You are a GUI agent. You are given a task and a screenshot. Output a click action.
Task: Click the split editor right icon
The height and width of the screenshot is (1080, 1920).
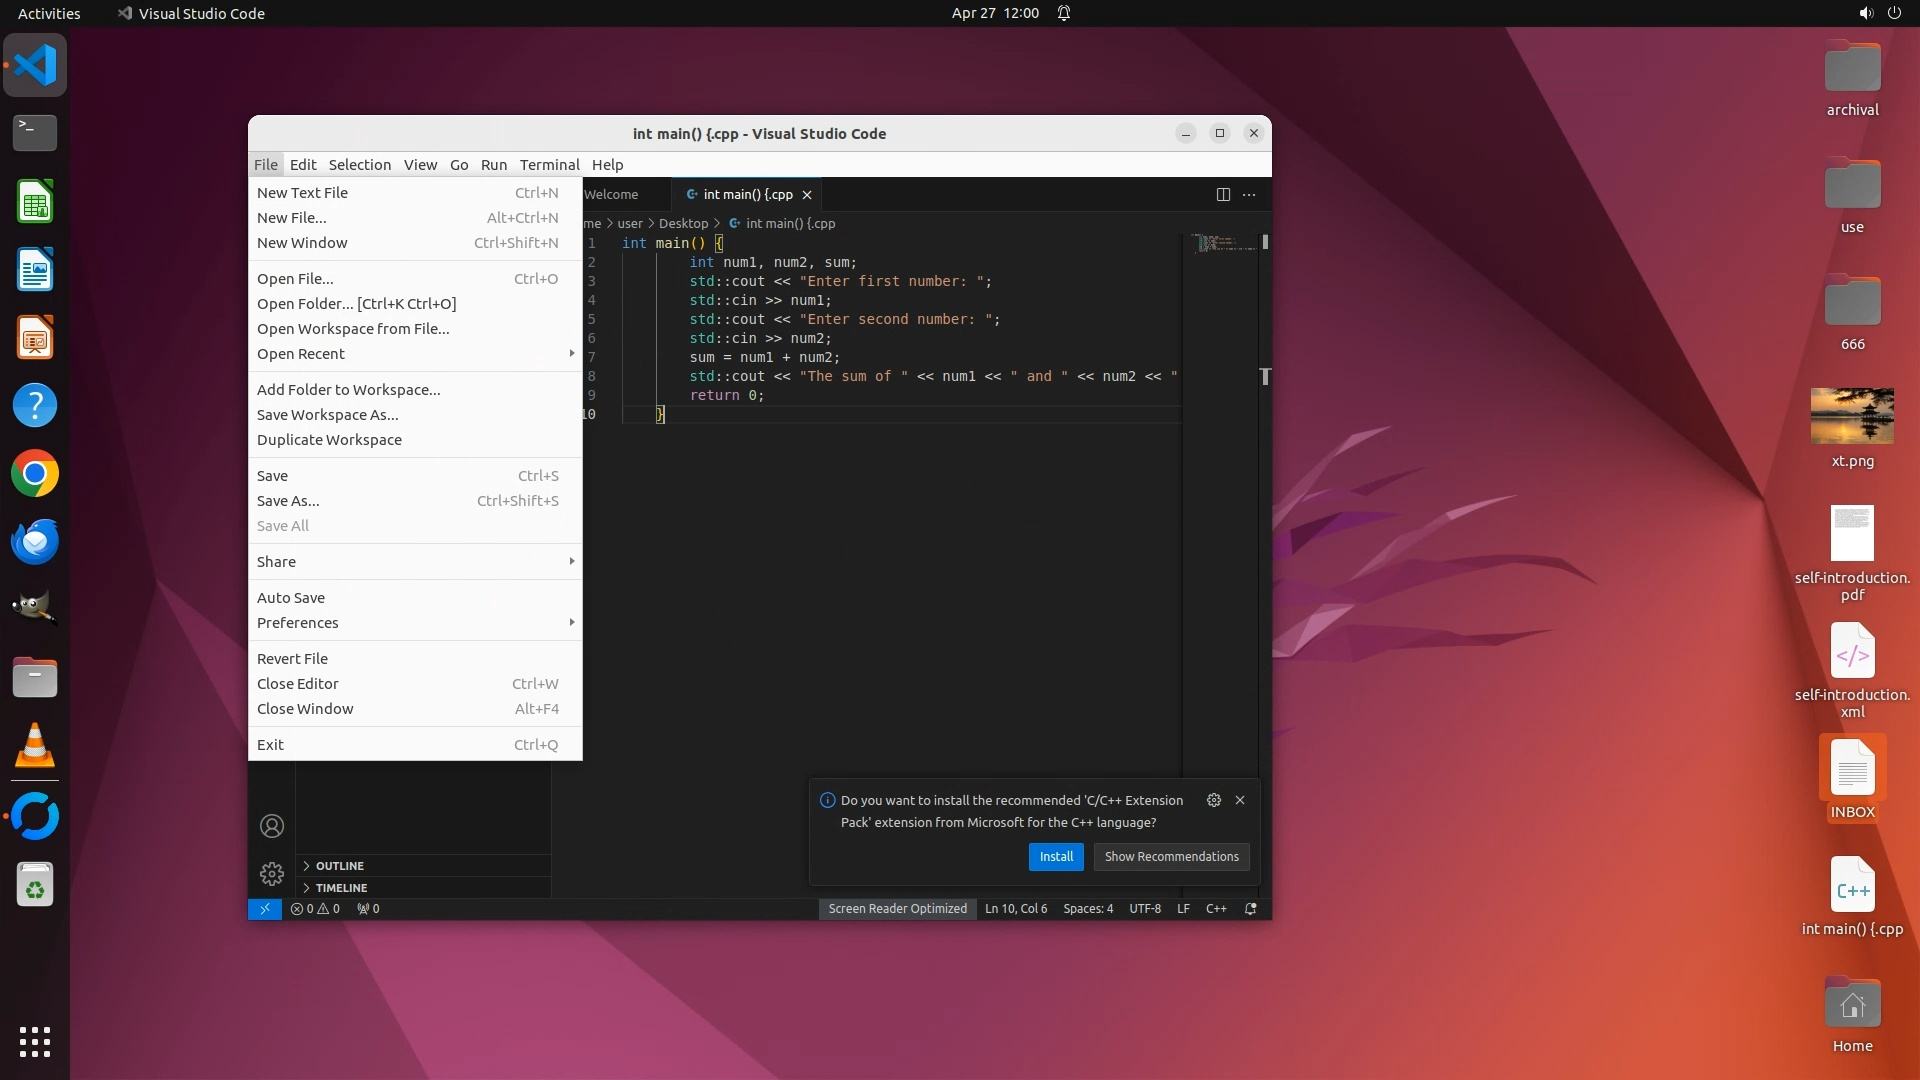1222,195
